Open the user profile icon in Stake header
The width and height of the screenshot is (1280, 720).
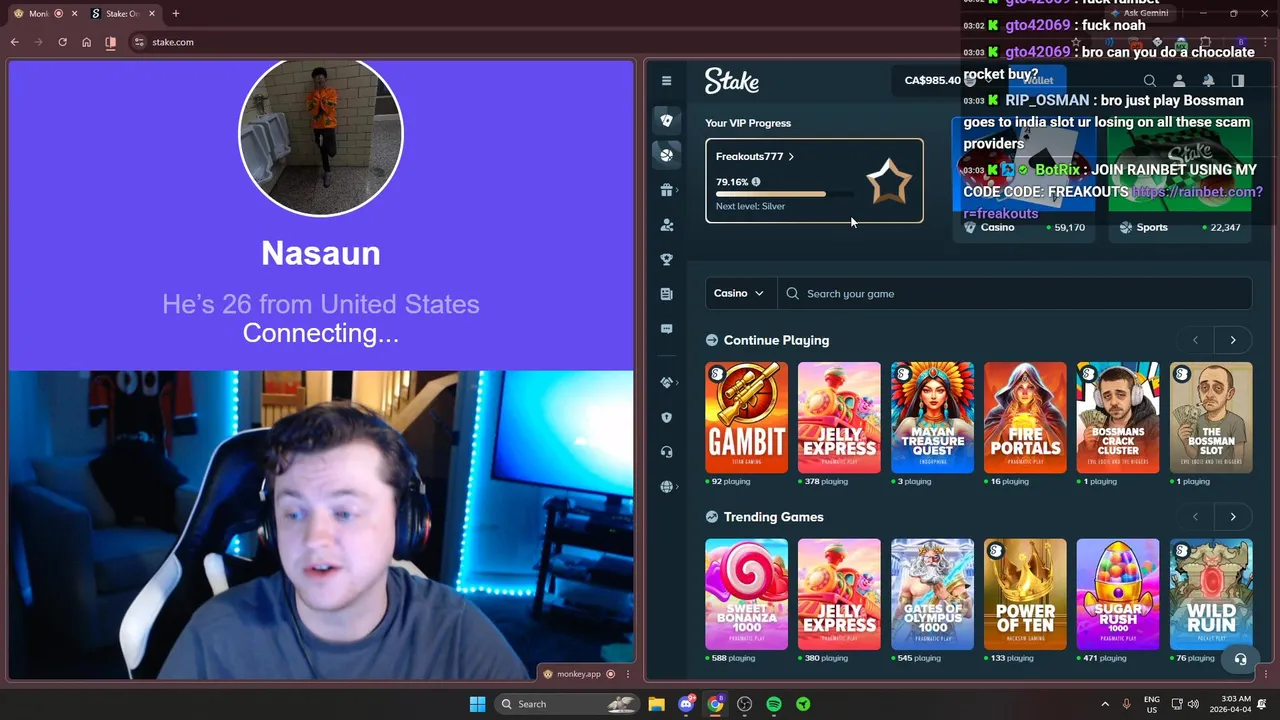(1179, 81)
